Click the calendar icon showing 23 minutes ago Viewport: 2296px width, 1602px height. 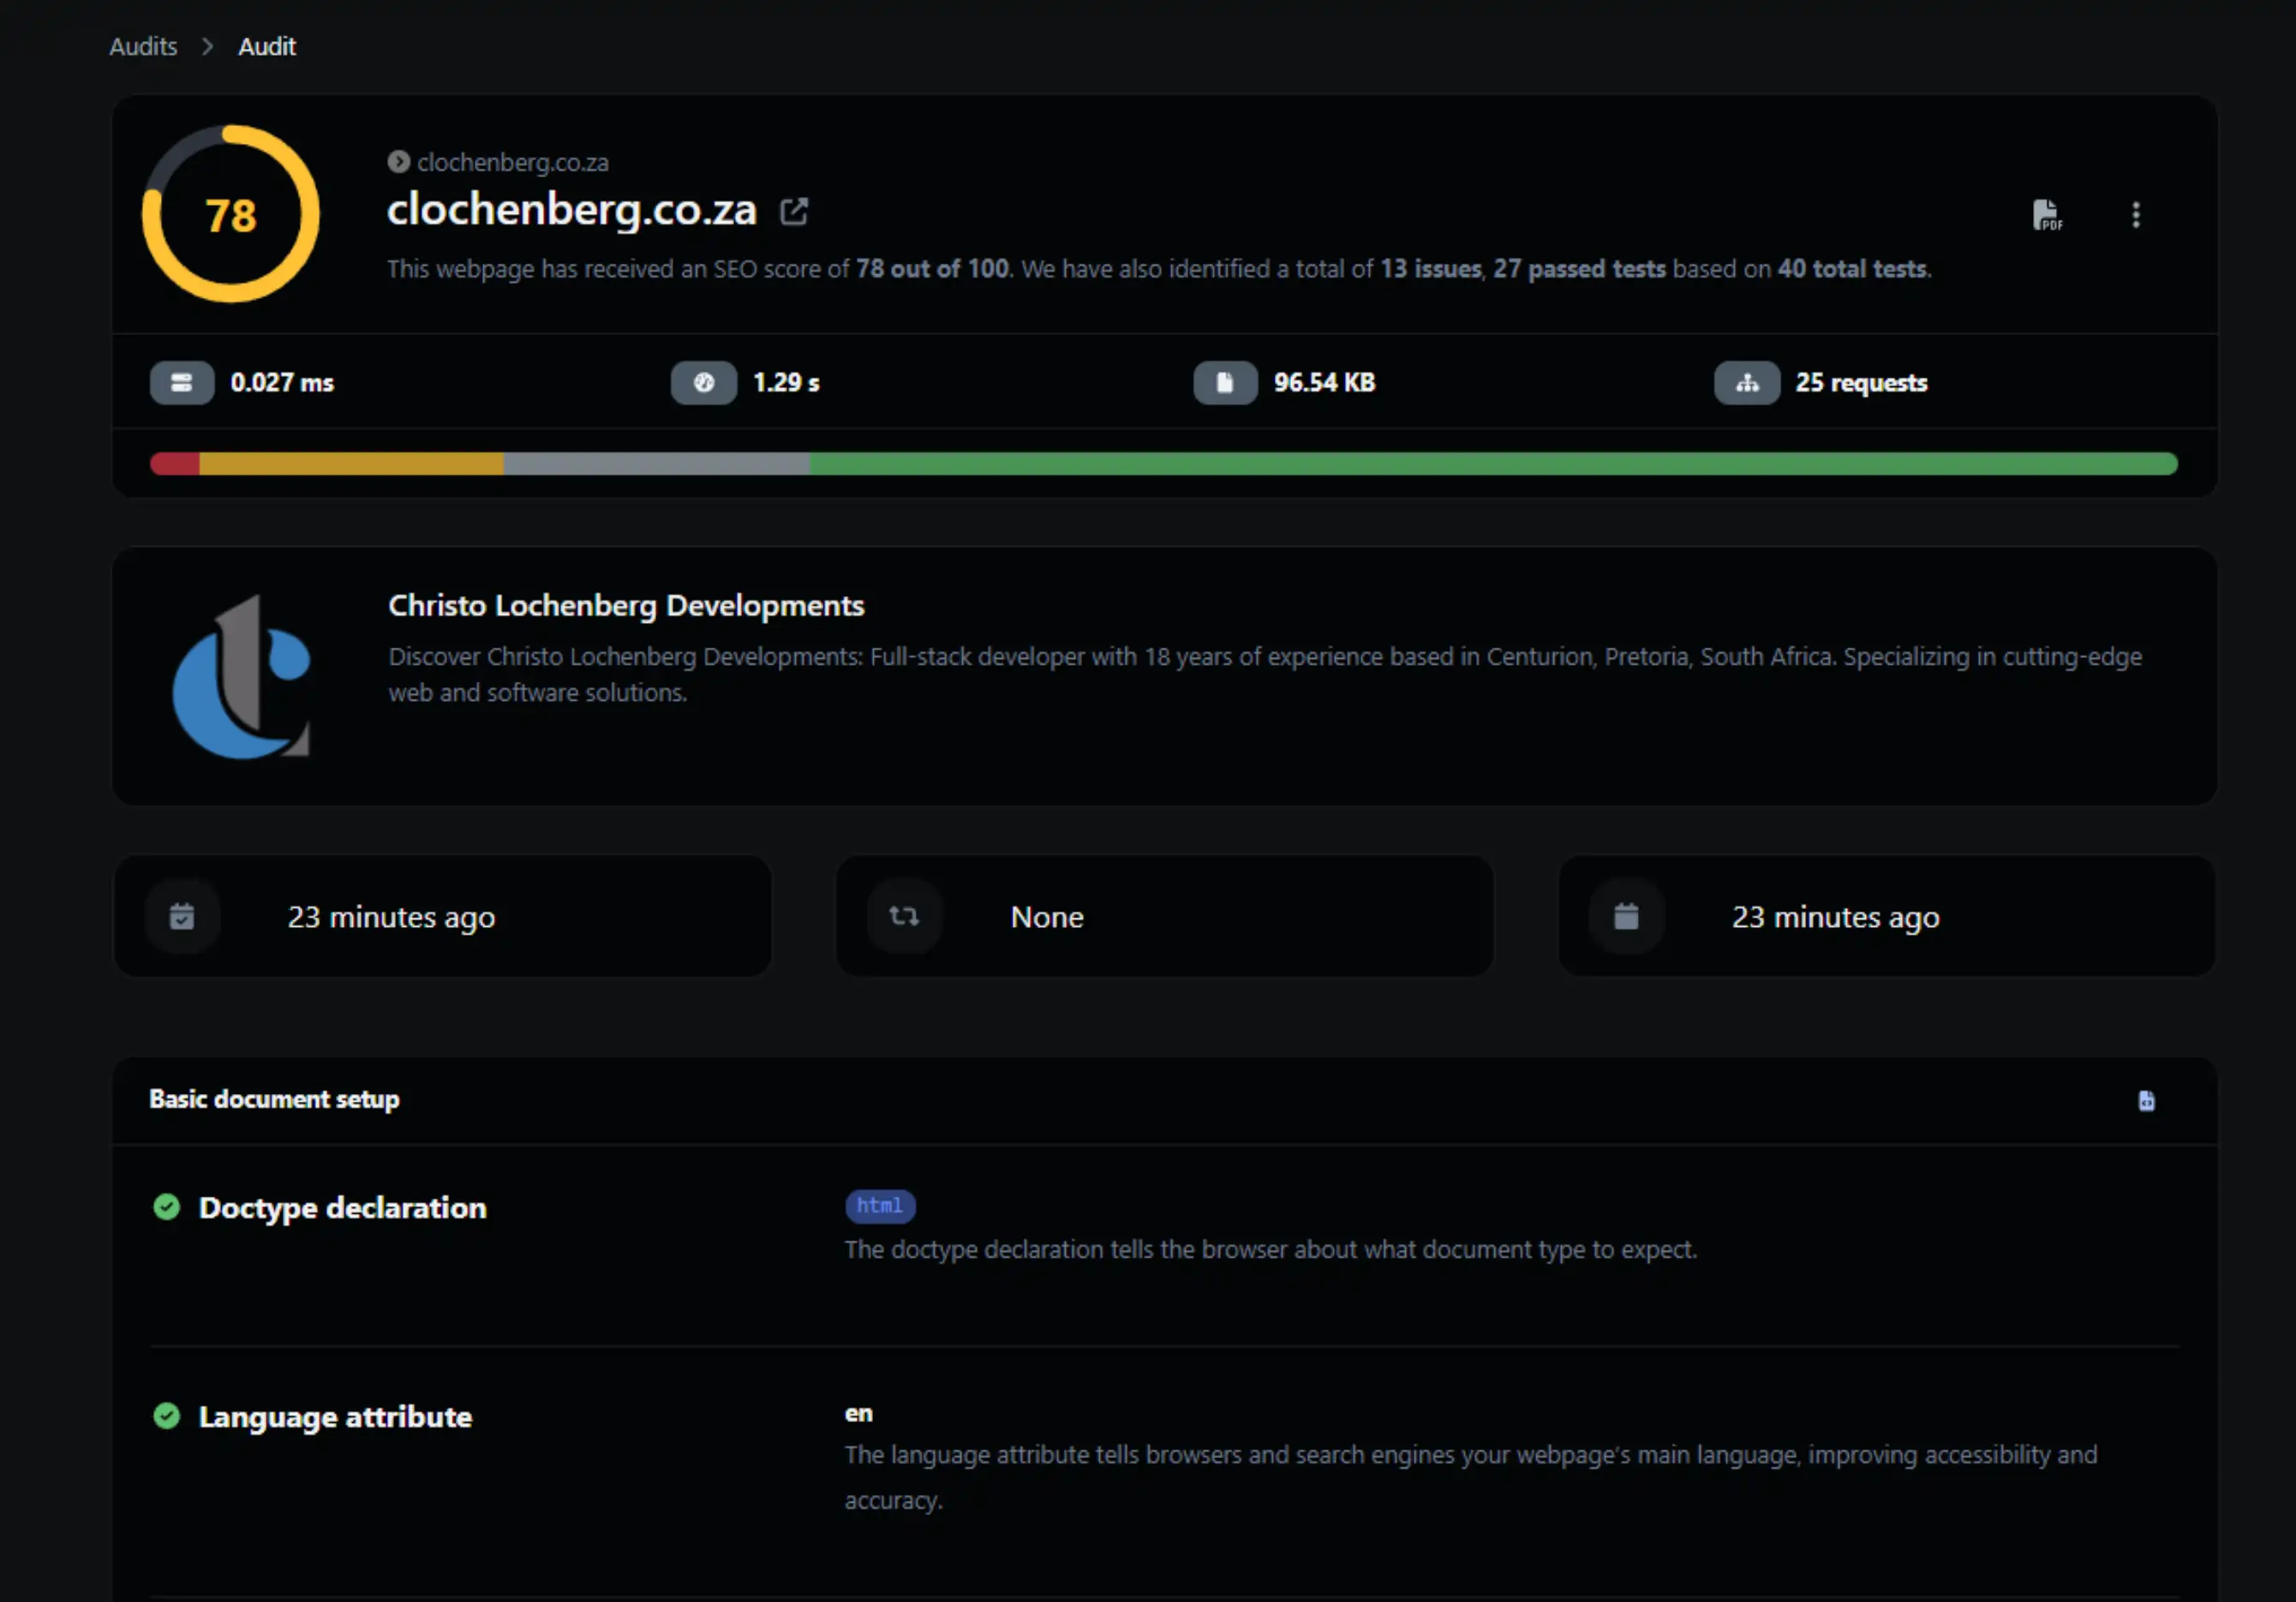tap(181, 916)
